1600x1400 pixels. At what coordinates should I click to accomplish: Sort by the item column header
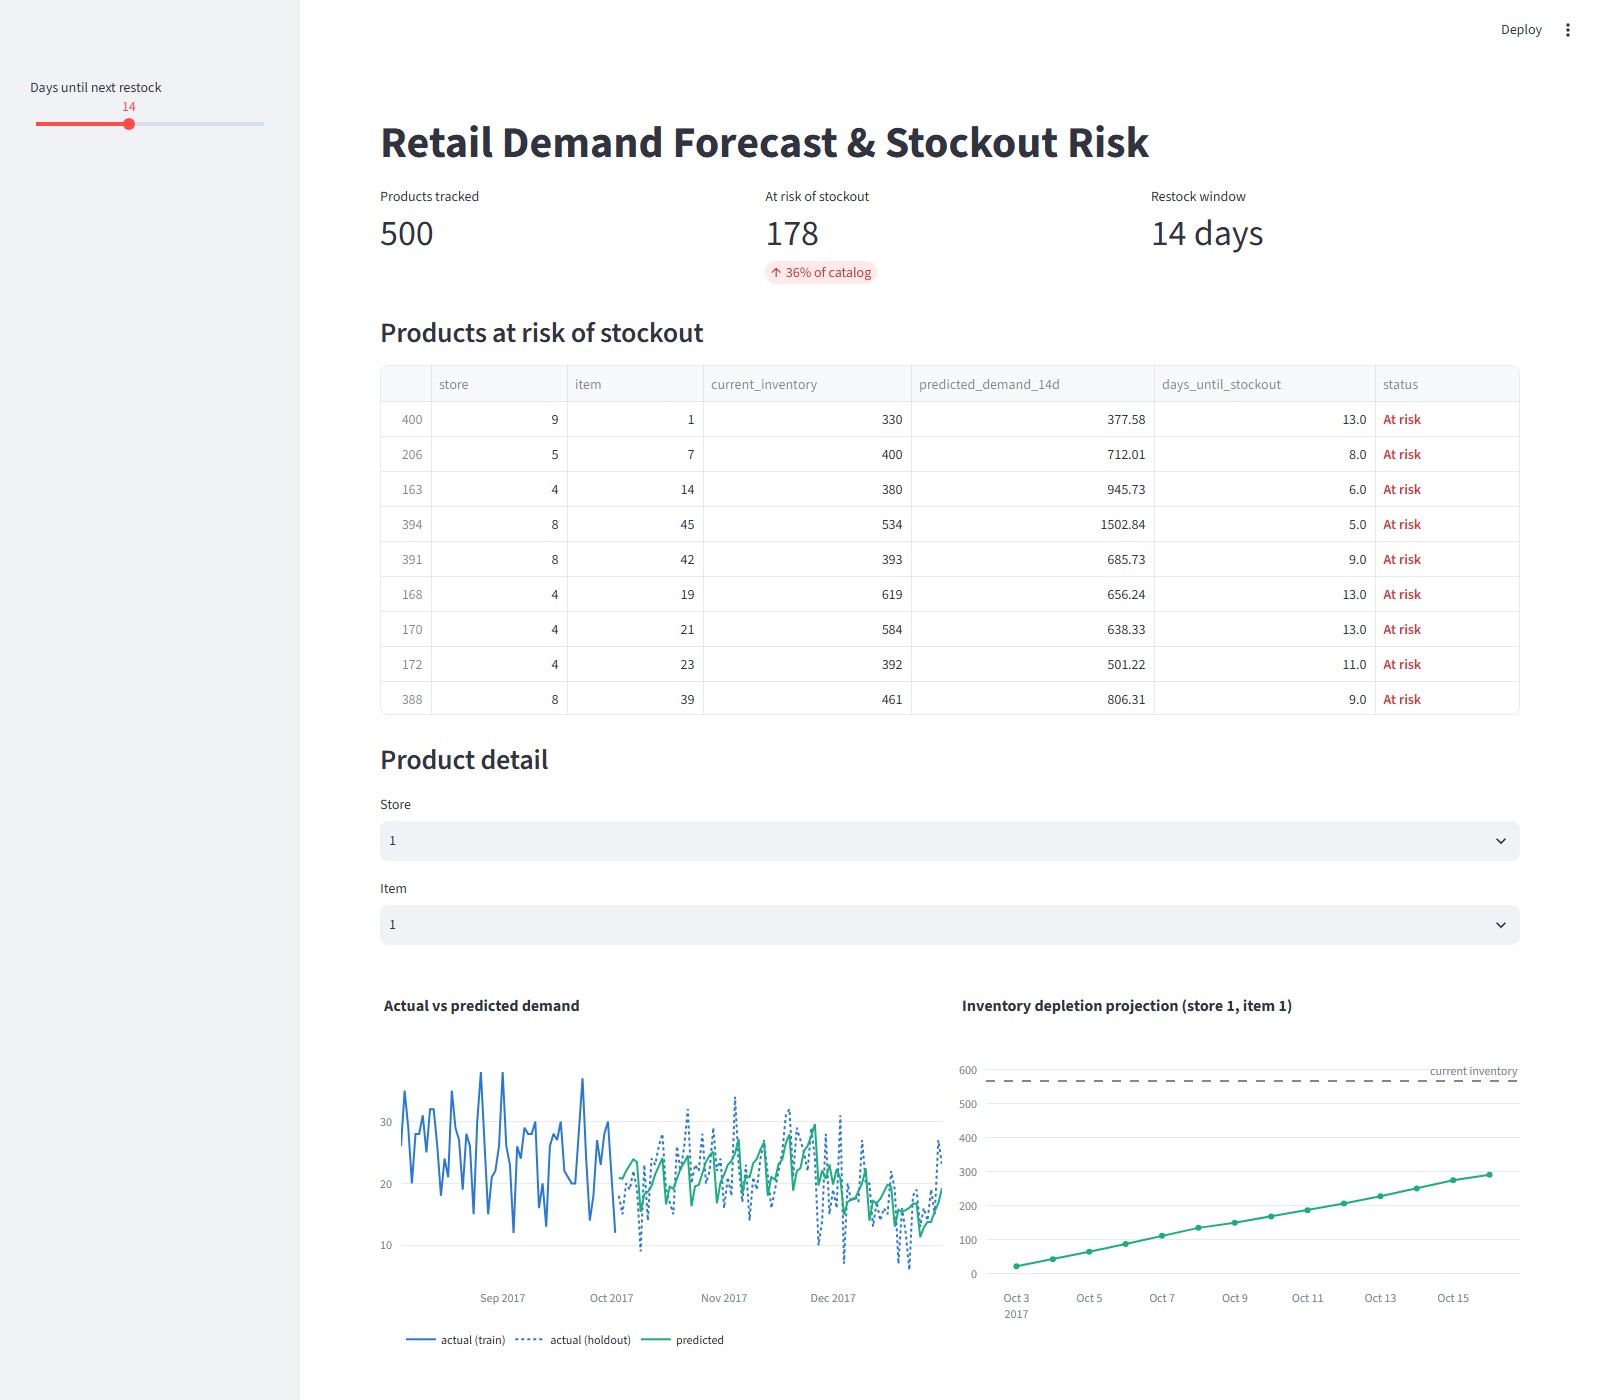[x=635, y=384]
